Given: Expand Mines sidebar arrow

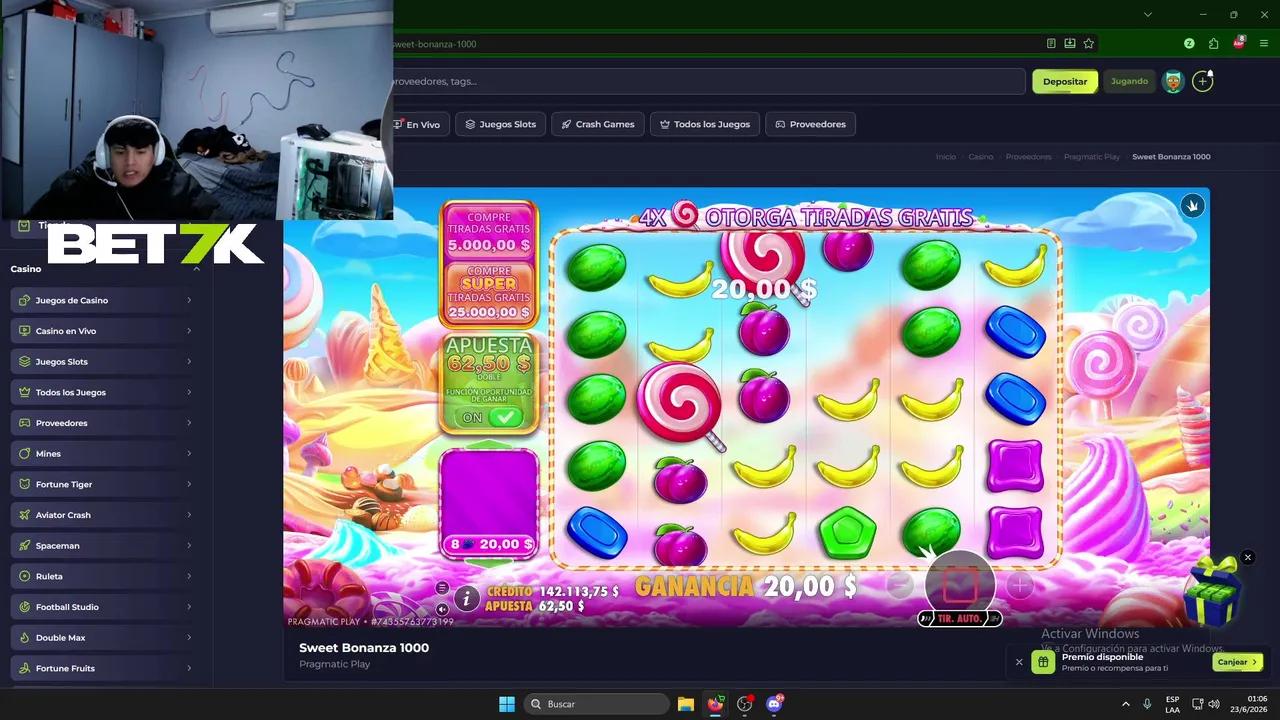Looking at the screenshot, I should click(x=189, y=454).
